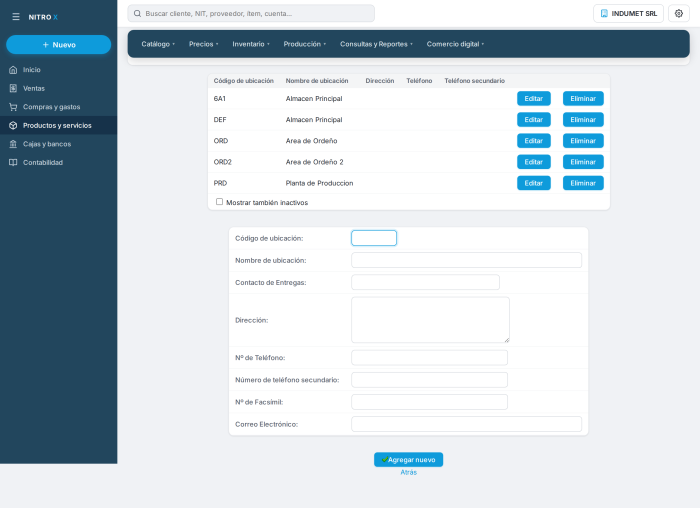Click the Atrás link

pyautogui.click(x=408, y=472)
